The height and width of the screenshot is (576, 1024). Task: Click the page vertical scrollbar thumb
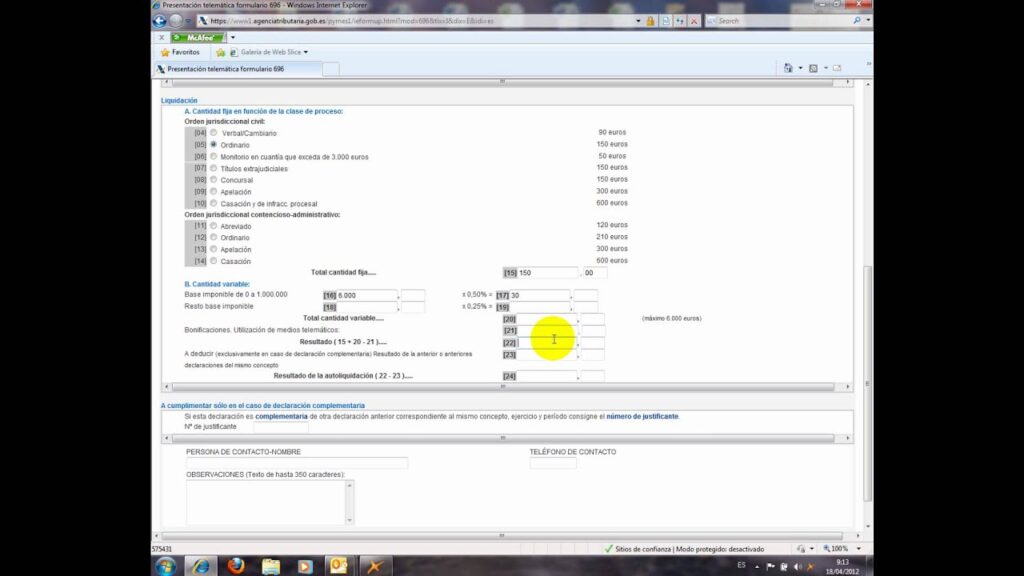(867, 383)
